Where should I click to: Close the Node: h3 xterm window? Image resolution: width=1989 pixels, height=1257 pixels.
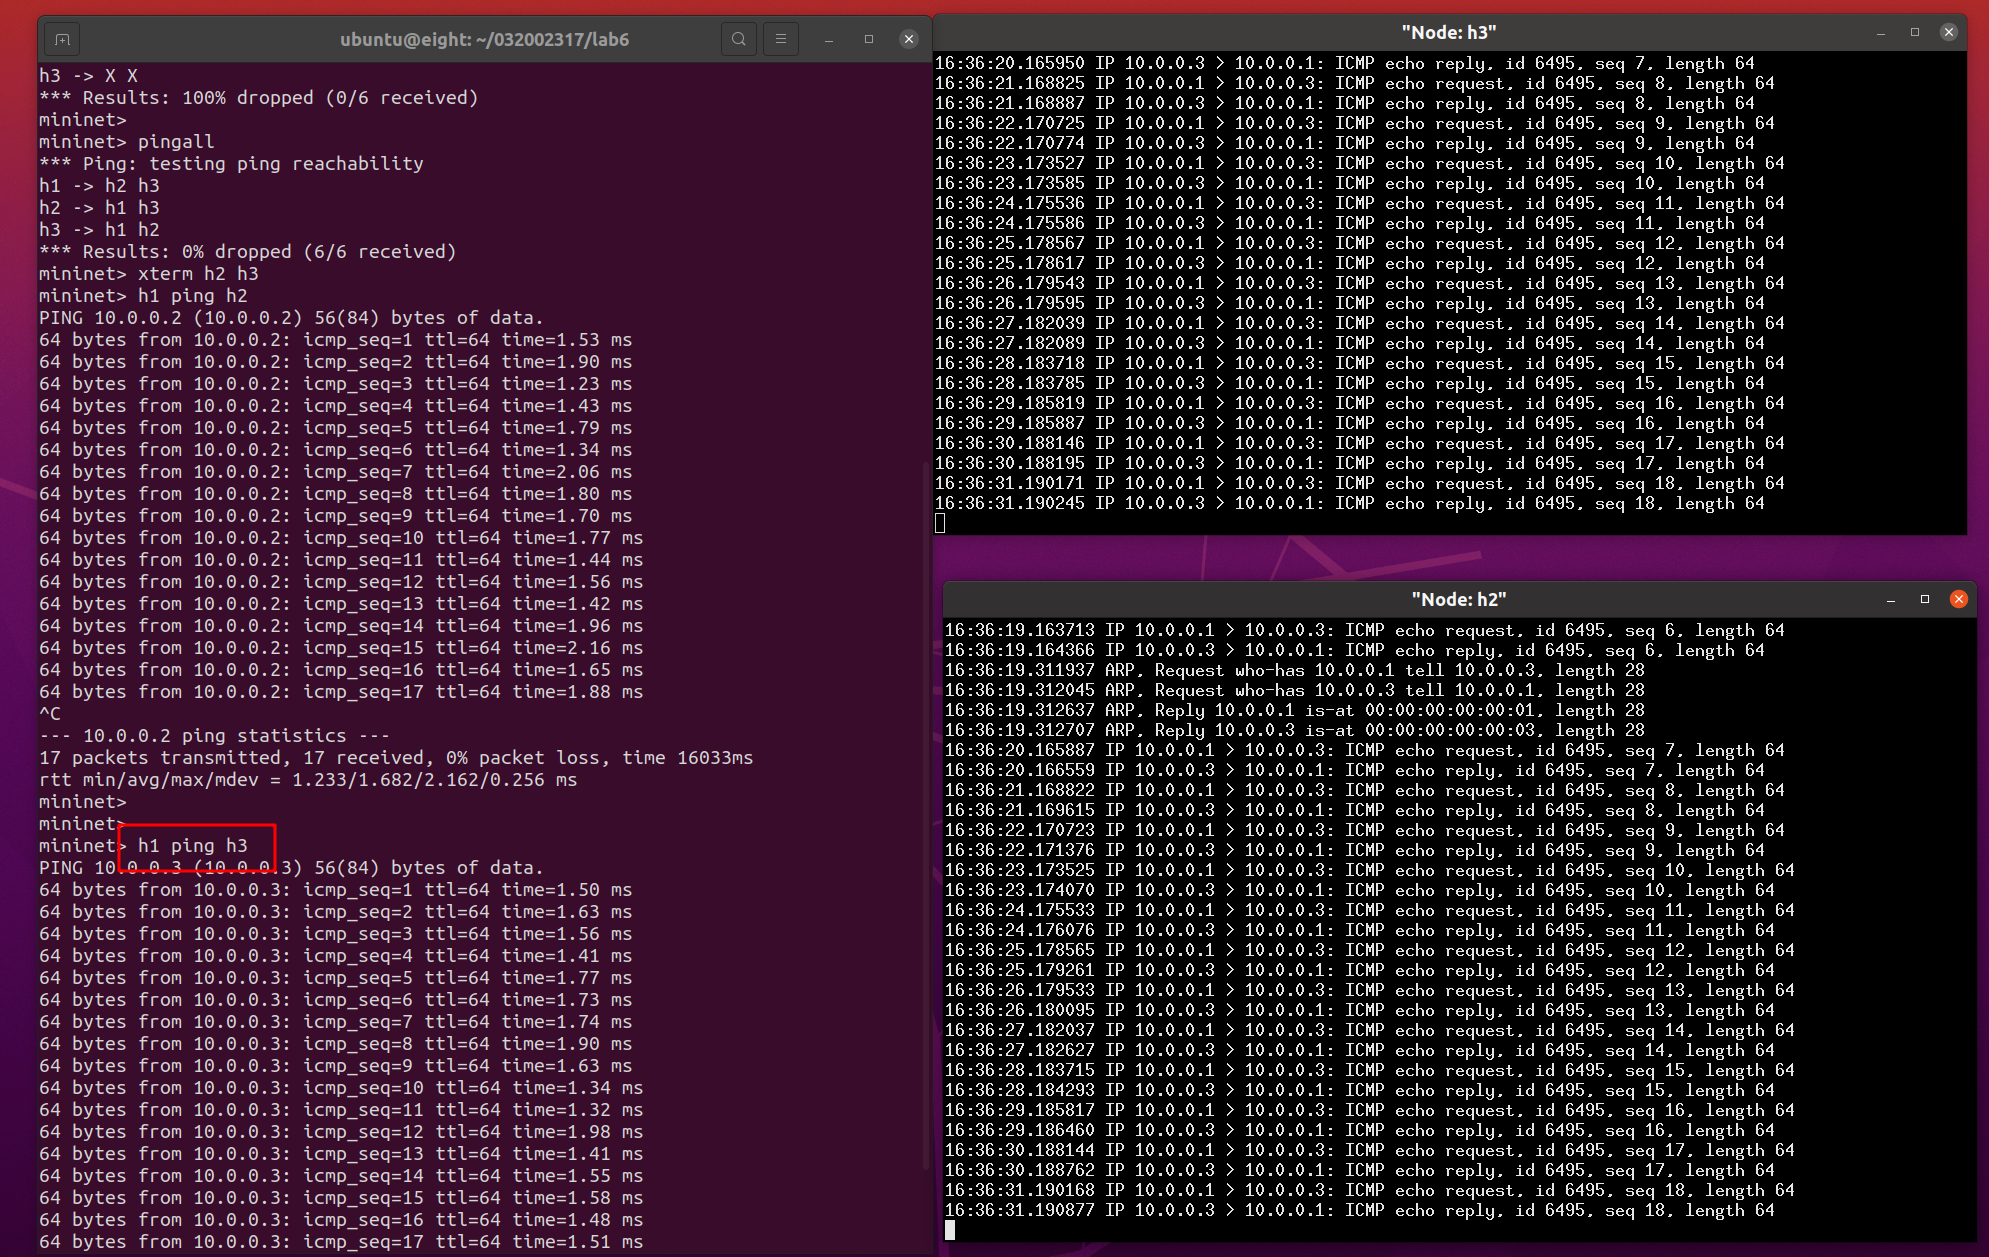tap(1949, 32)
